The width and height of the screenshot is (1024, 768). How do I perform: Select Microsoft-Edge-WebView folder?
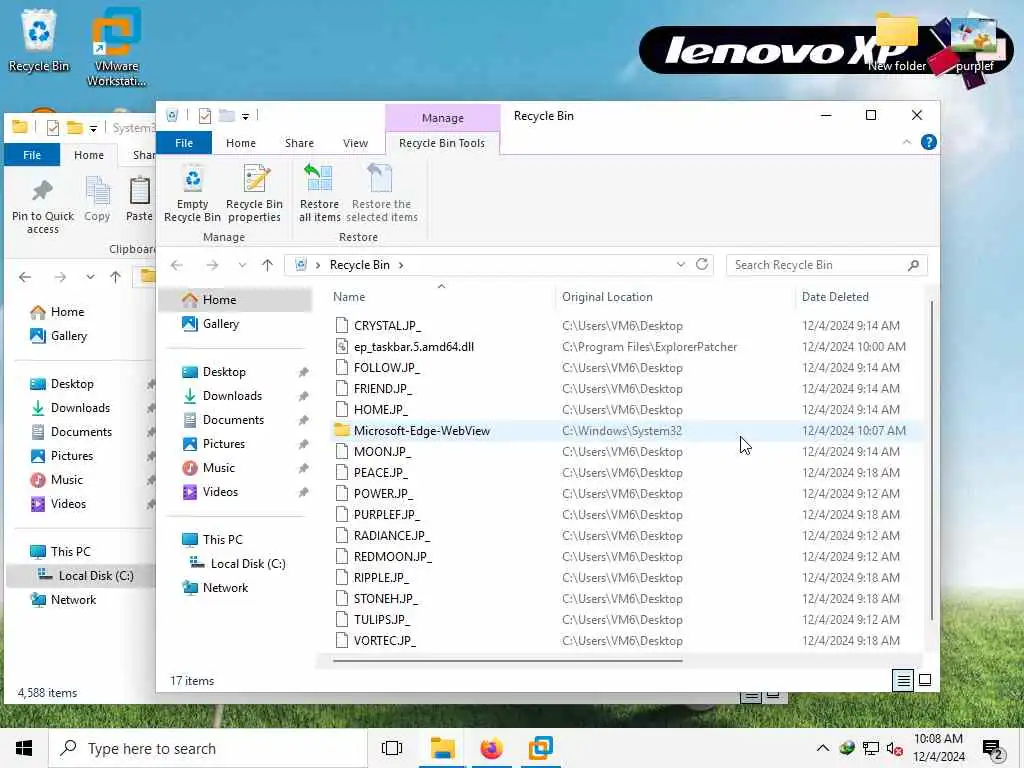[x=421, y=430]
